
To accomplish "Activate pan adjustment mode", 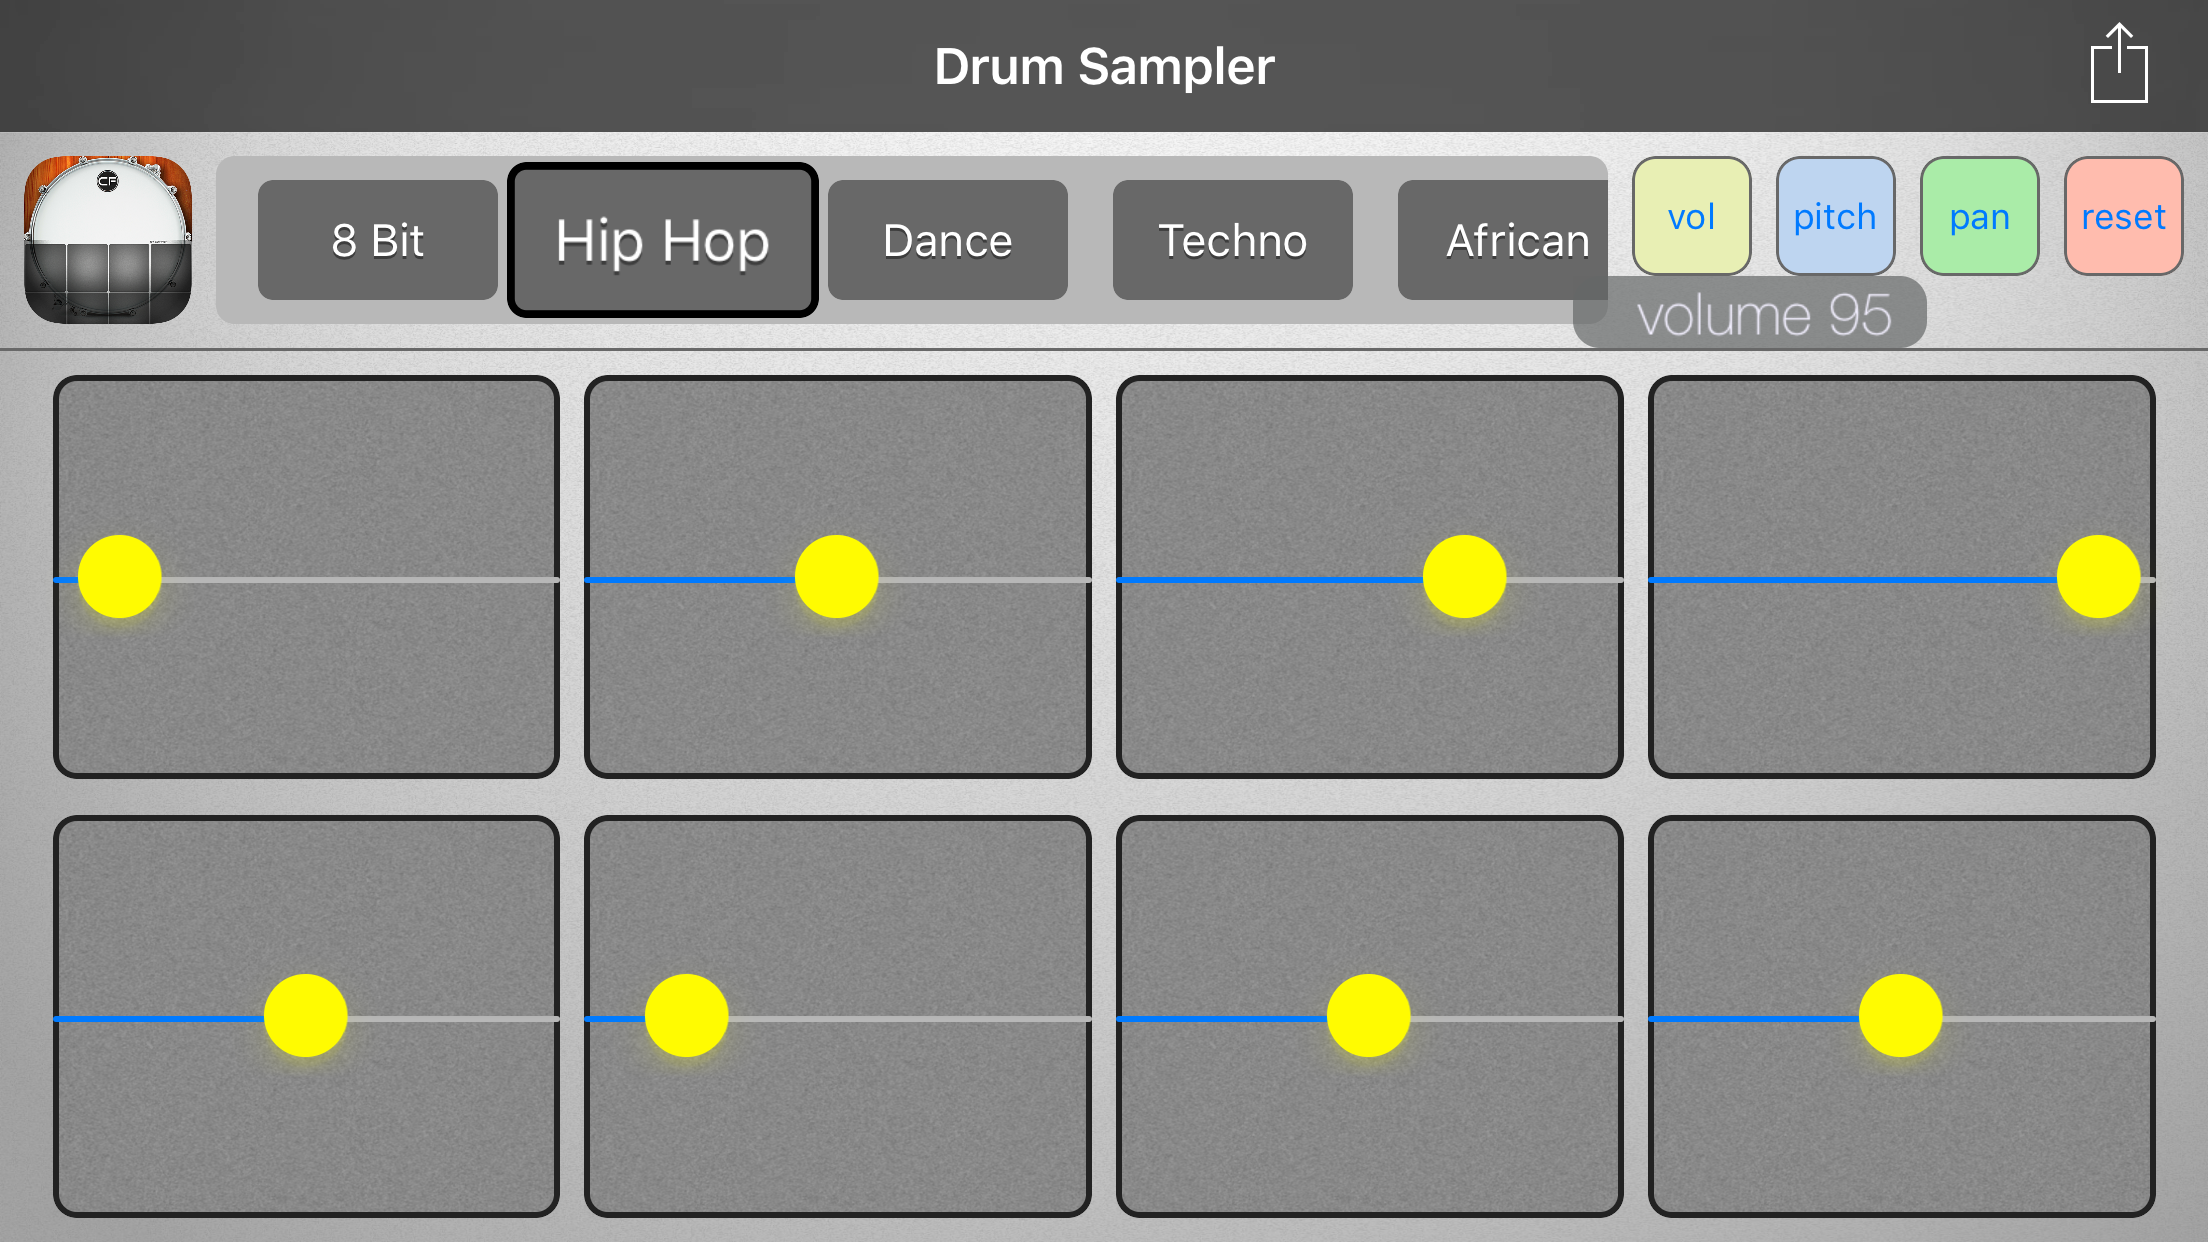I will pos(1979,216).
